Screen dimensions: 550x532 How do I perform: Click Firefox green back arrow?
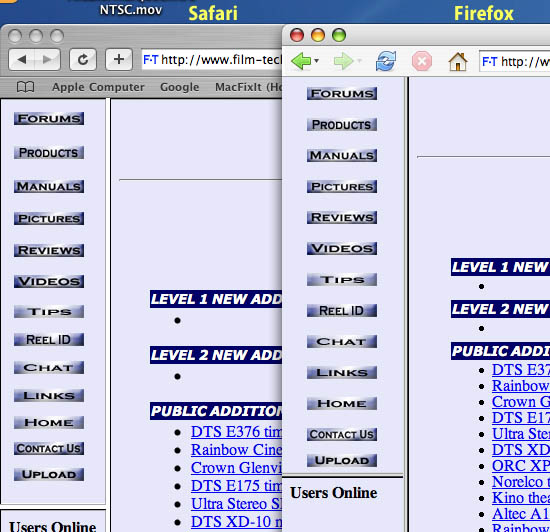pos(301,61)
